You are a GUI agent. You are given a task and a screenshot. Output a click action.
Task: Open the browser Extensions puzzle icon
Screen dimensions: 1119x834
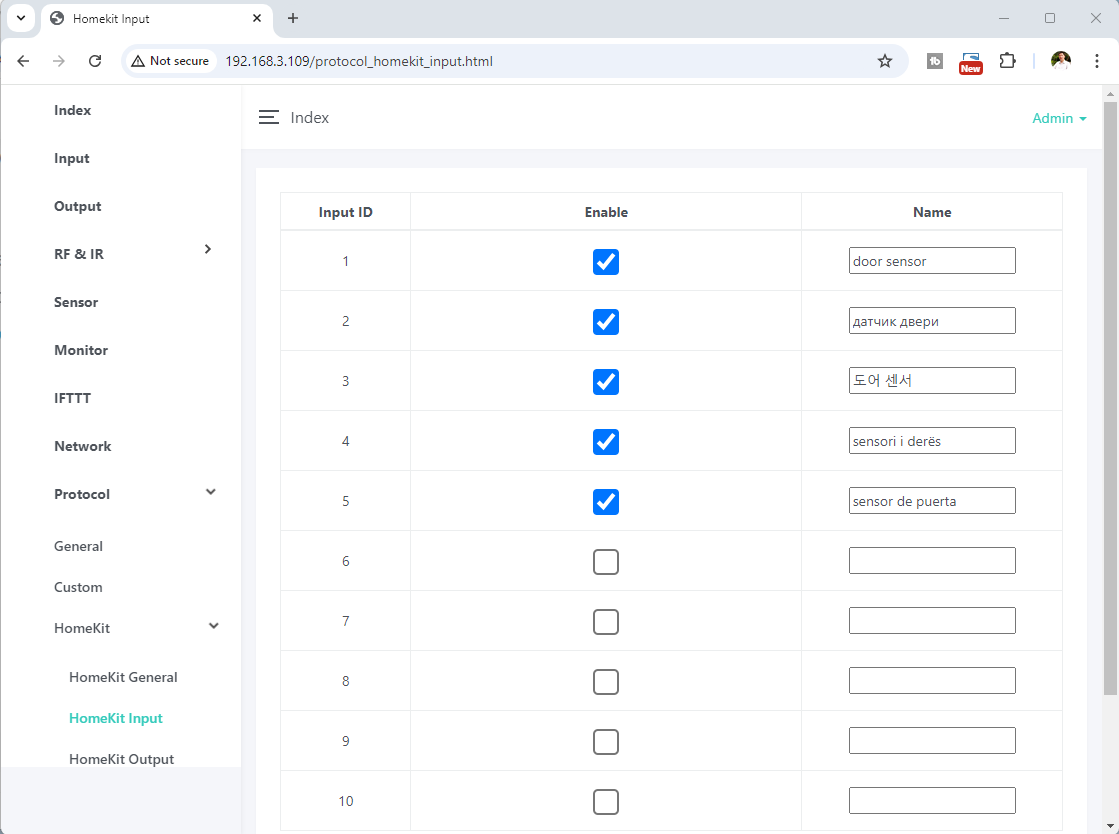point(1007,61)
